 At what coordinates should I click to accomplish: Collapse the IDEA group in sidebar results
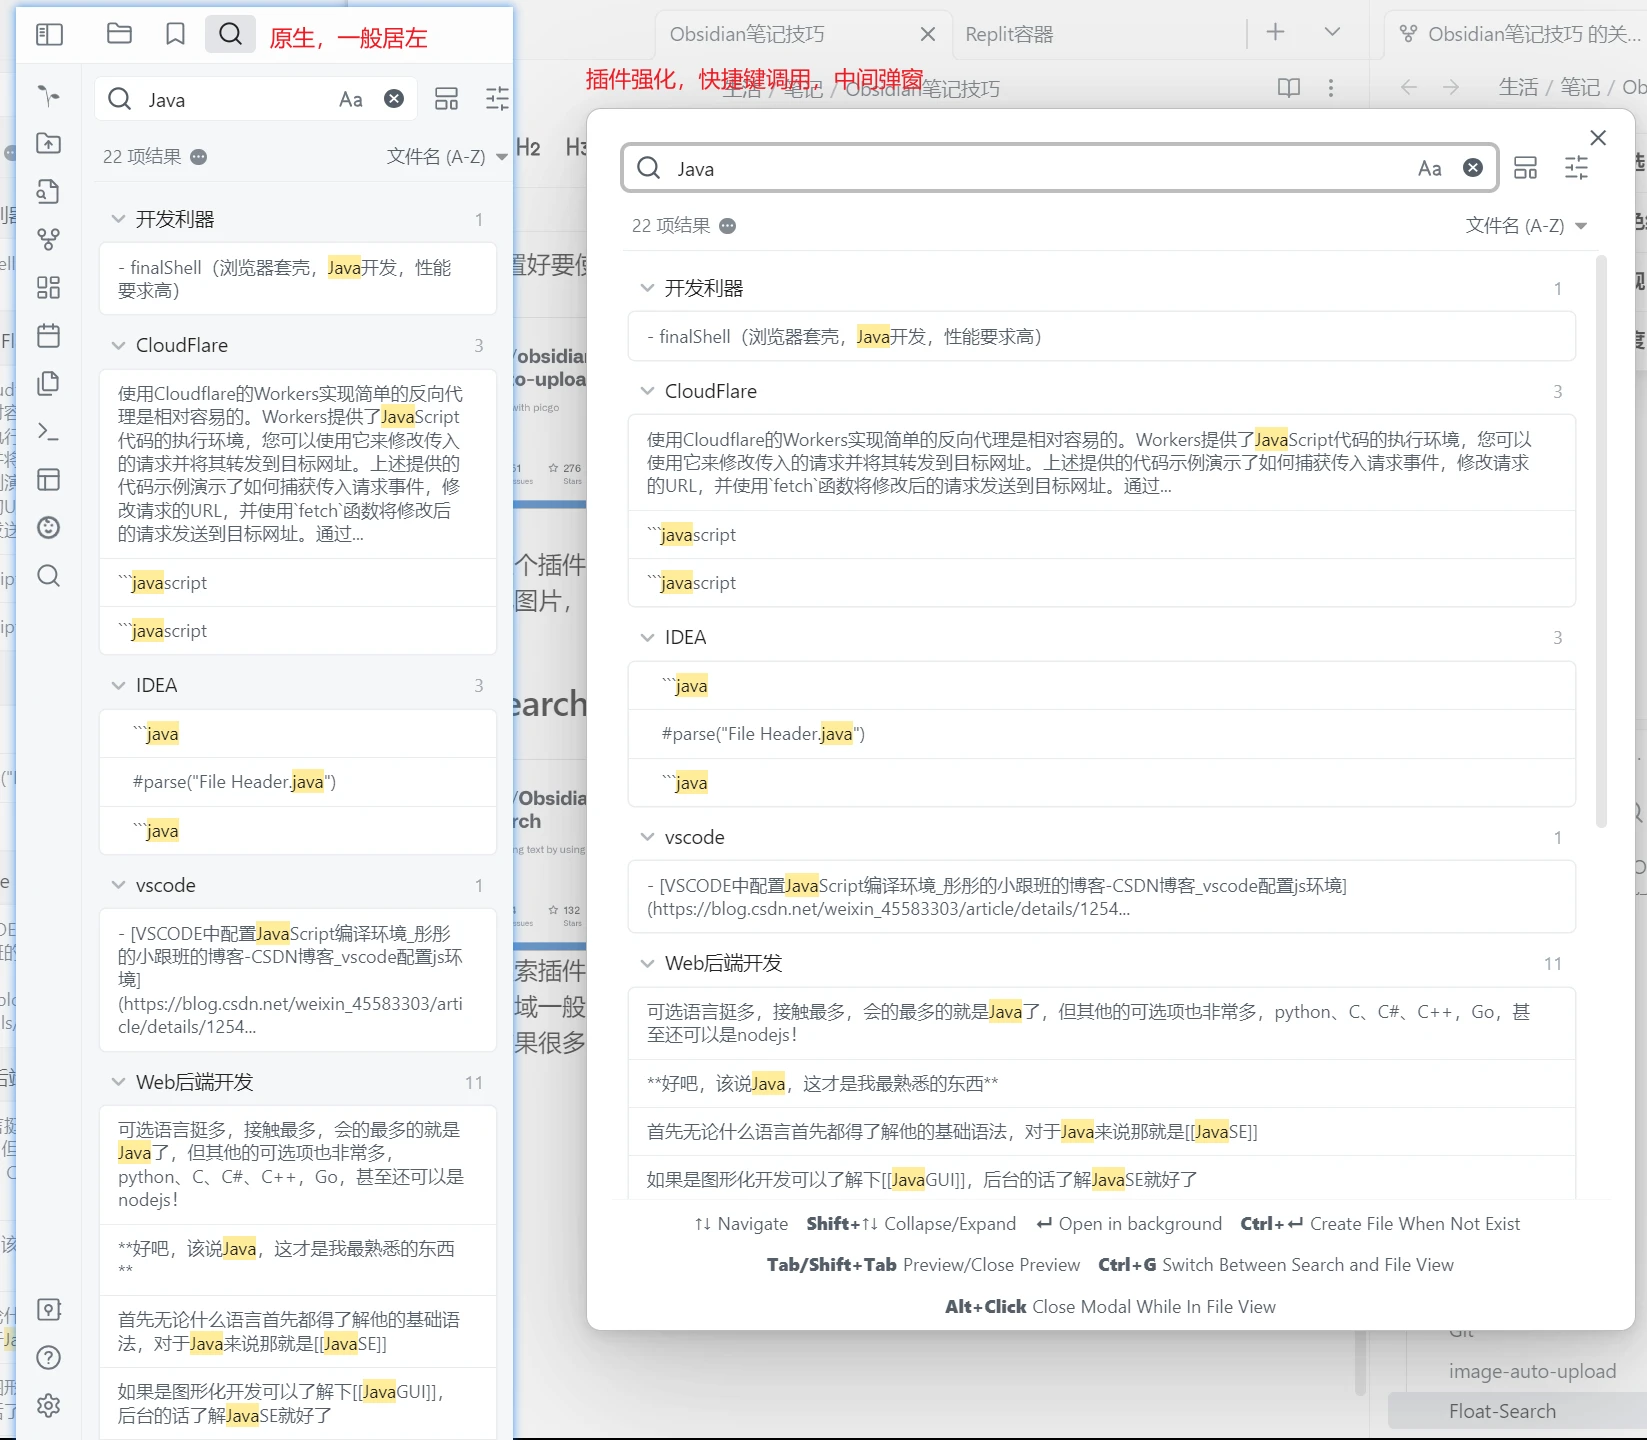pyautogui.click(x=118, y=685)
